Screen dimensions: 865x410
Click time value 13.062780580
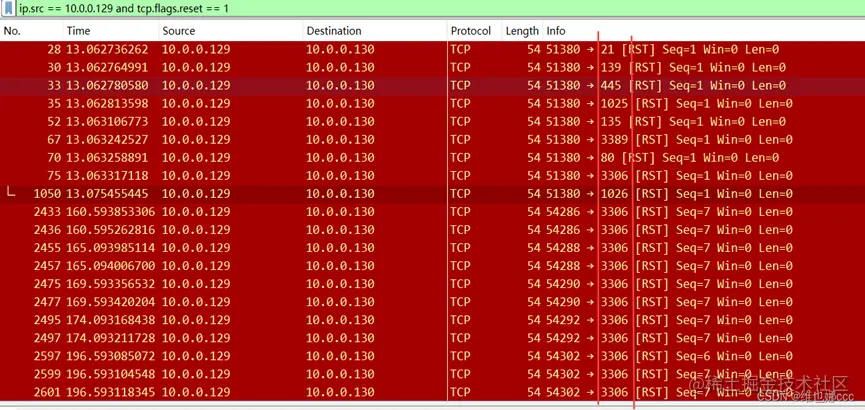pyautogui.click(x=107, y=86)
